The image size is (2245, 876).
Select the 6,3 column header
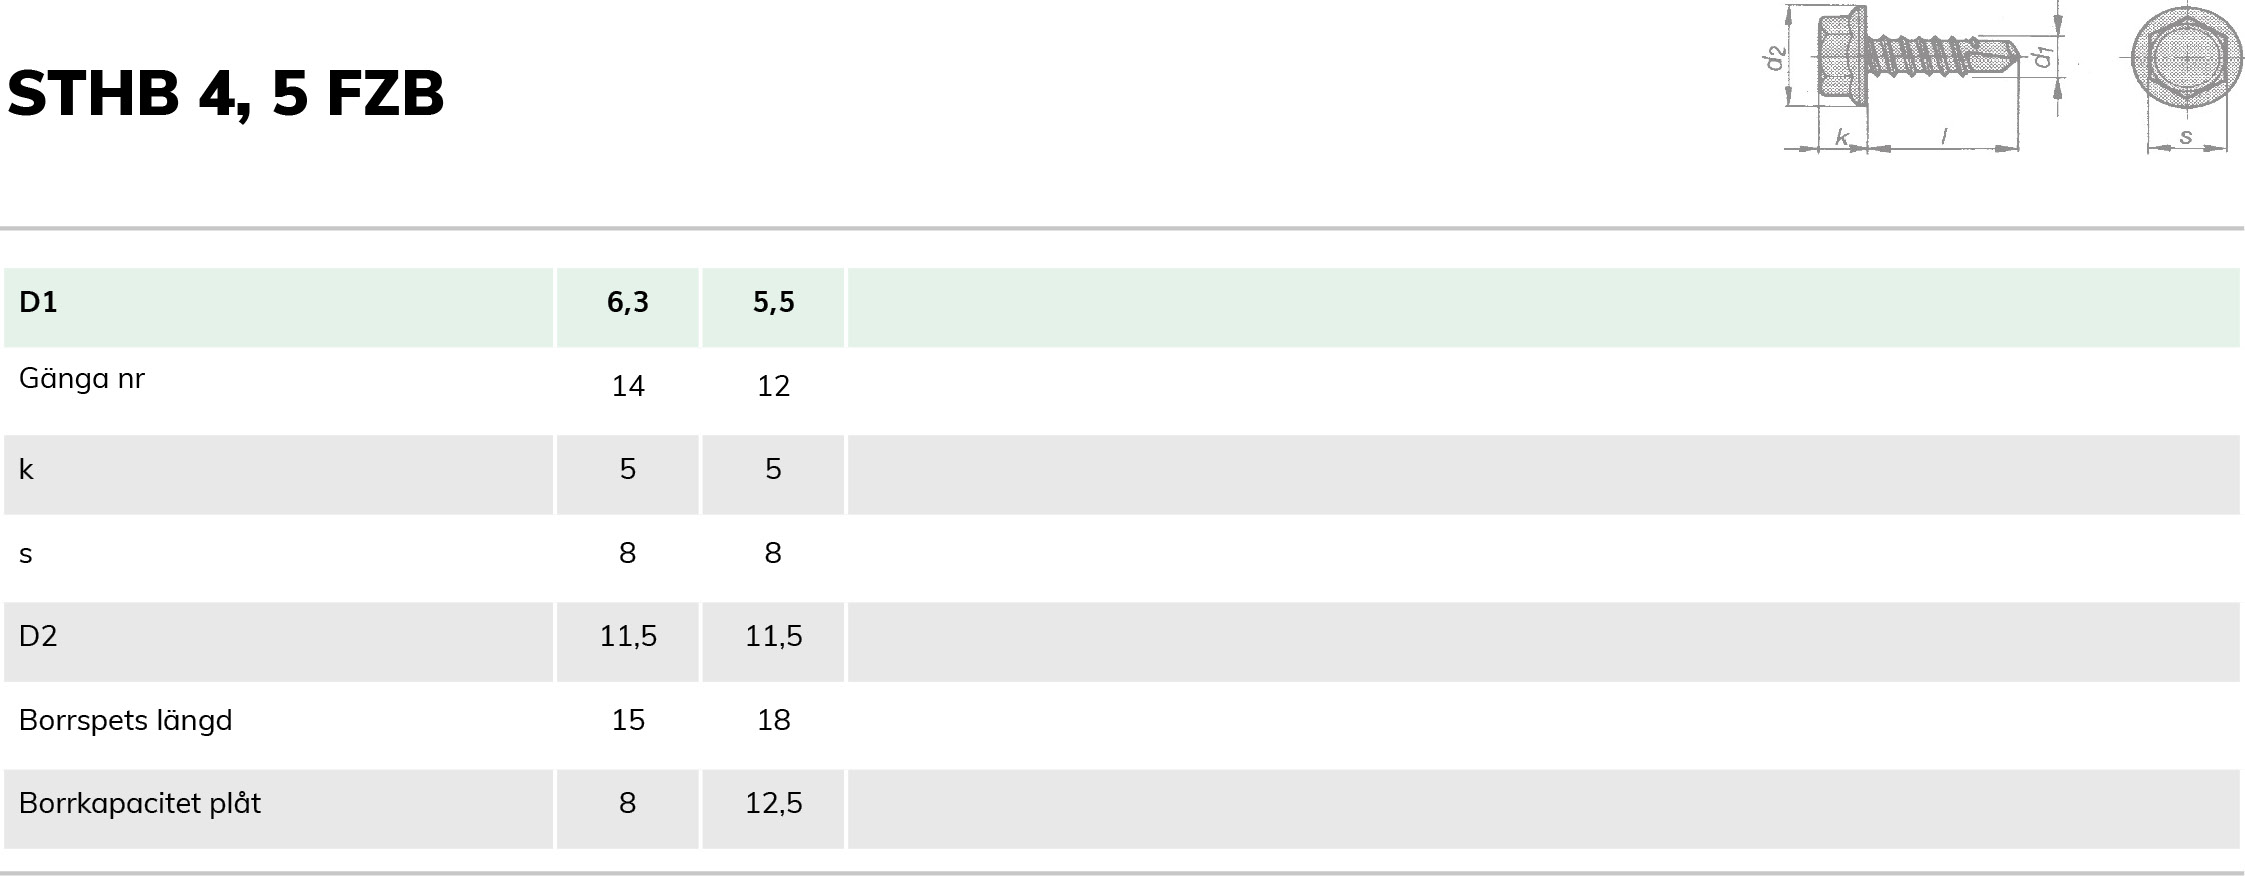(628, 307)
